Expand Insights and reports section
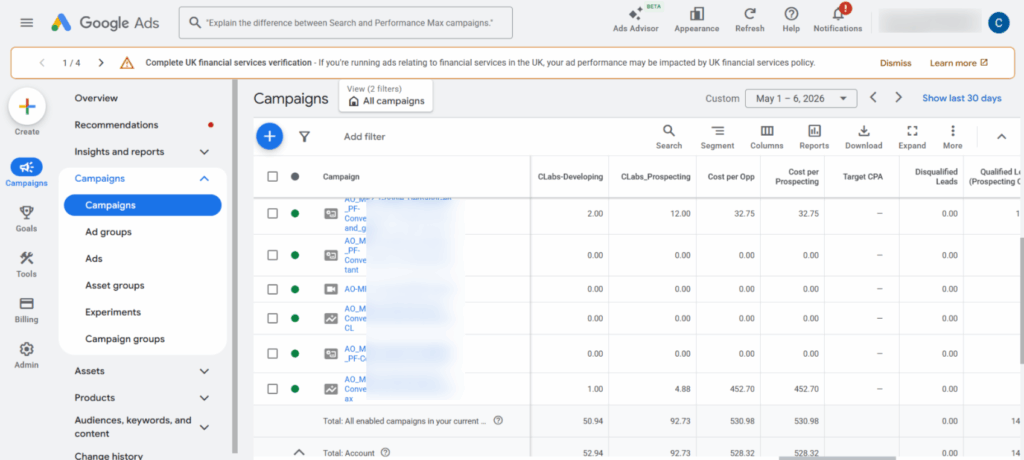Screen dimensions: 1024x460 (x=204, y=152)
